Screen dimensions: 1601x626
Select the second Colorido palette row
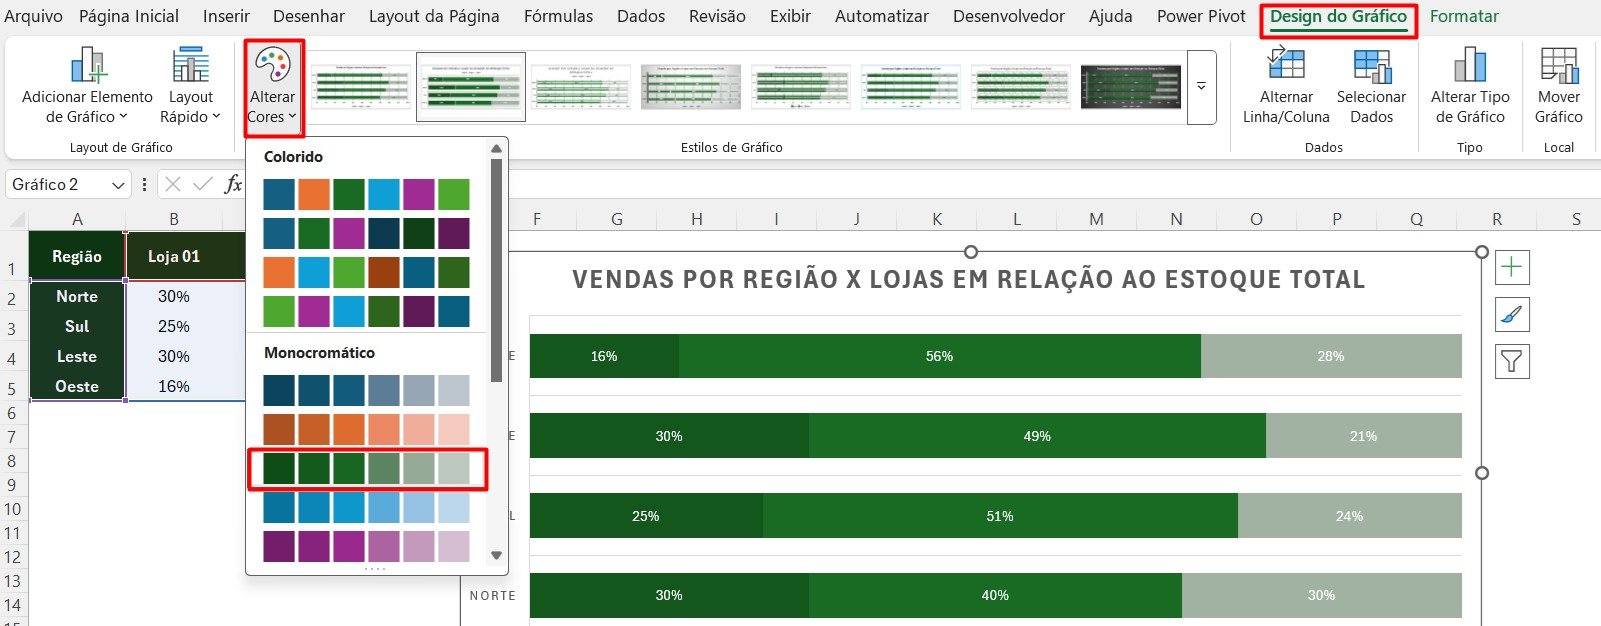coord(366,233)
